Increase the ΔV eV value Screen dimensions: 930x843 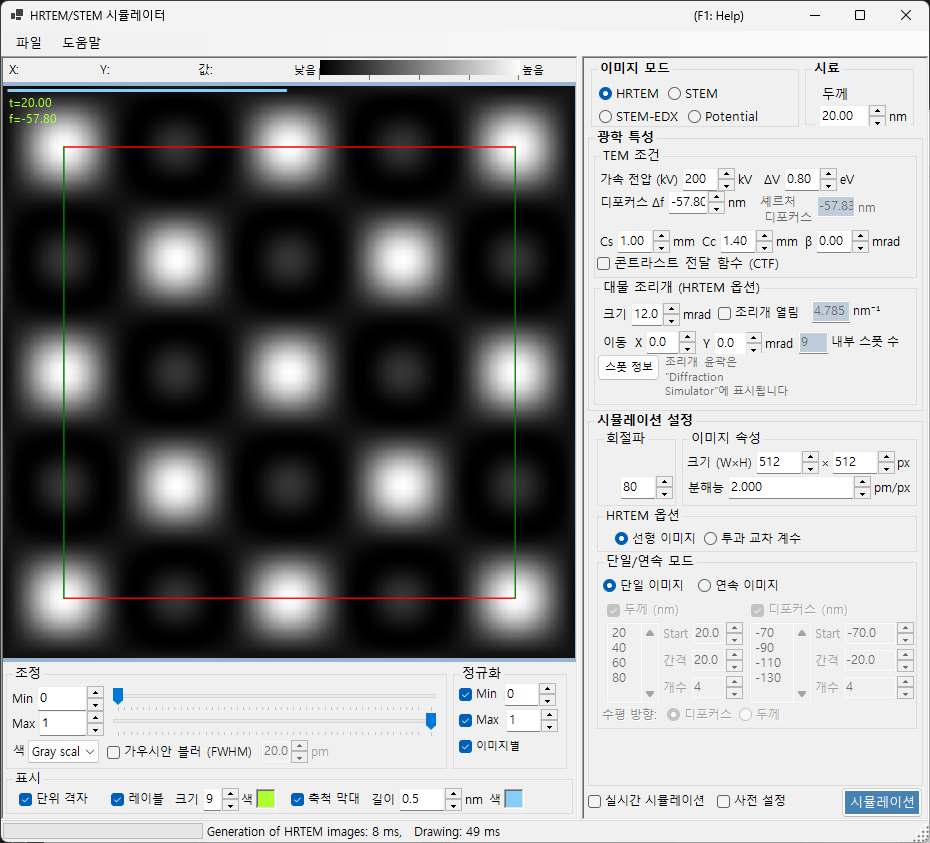pos(829,174)
